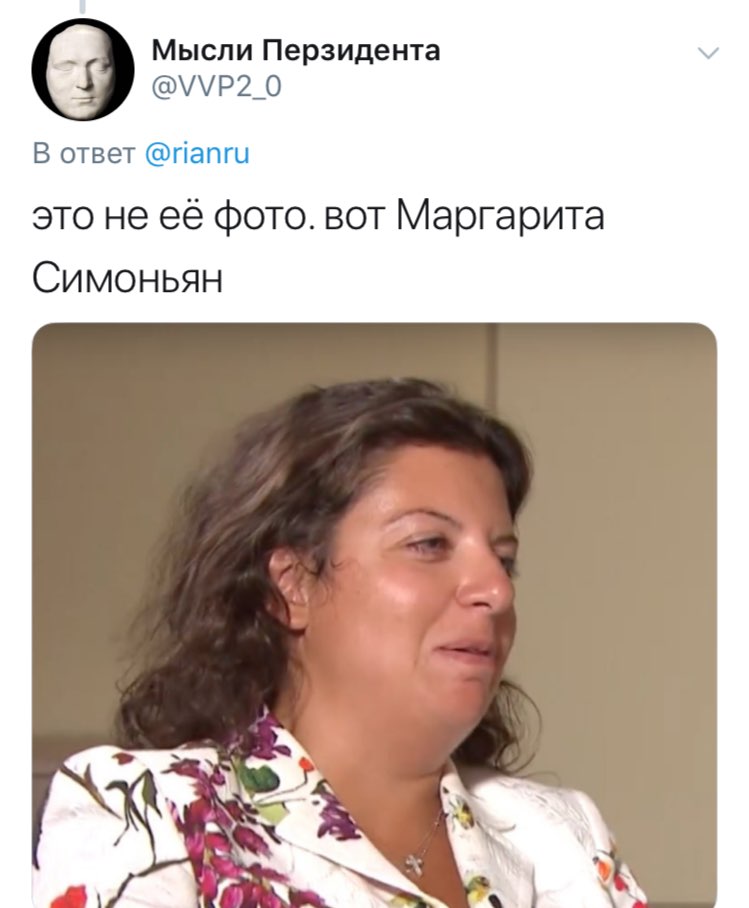The height and width of the screenshot is (908, 749).
Task: Open the Мысли Перзидента profile name
Action: [x=295, y=50]
